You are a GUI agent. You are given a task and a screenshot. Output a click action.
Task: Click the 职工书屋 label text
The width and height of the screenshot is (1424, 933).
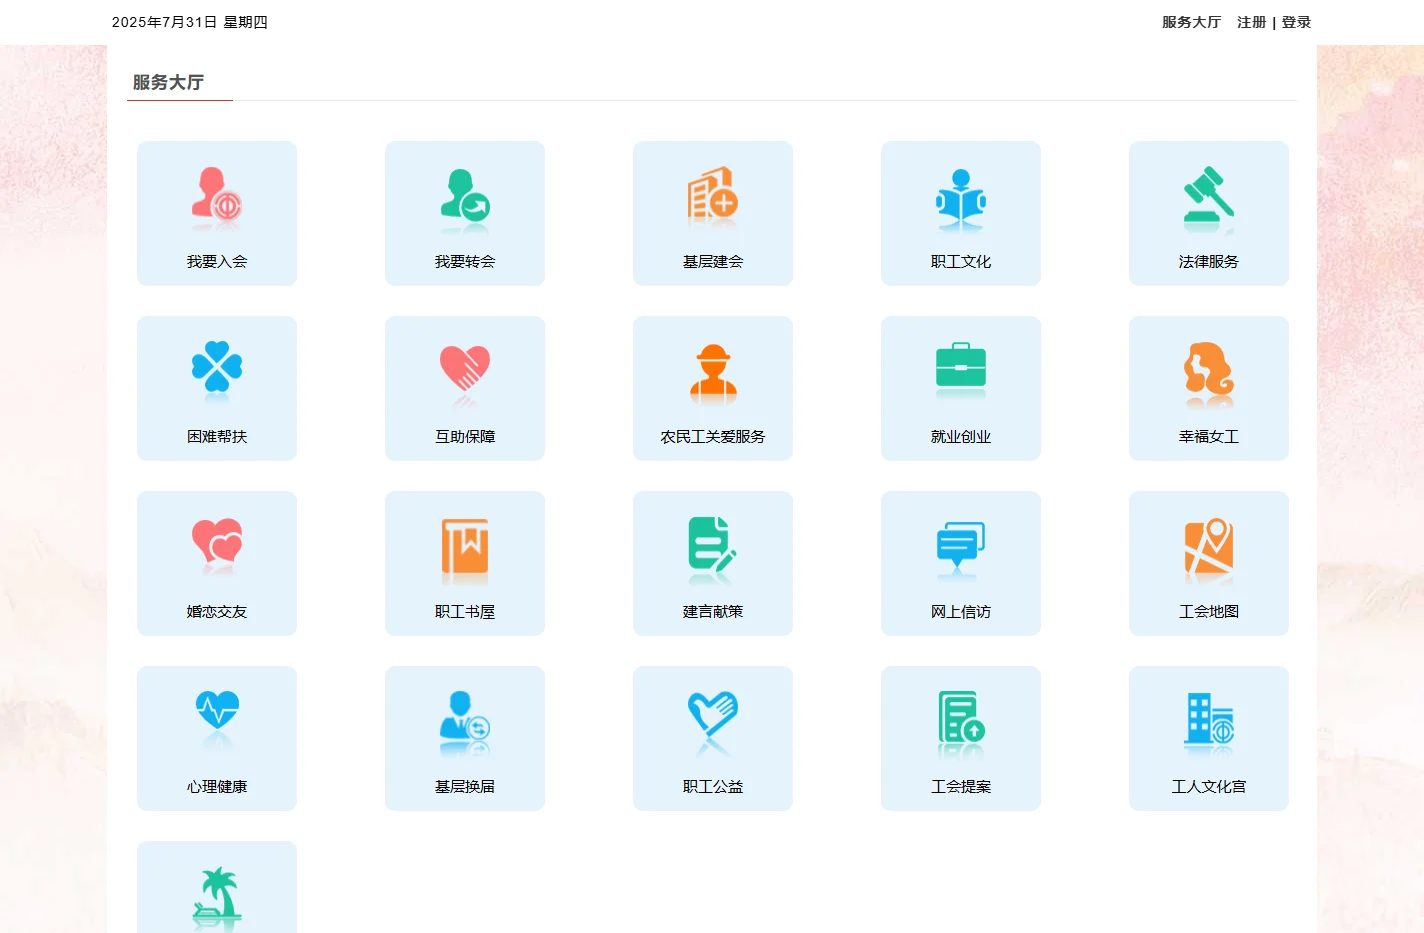(x=465, y=611)
